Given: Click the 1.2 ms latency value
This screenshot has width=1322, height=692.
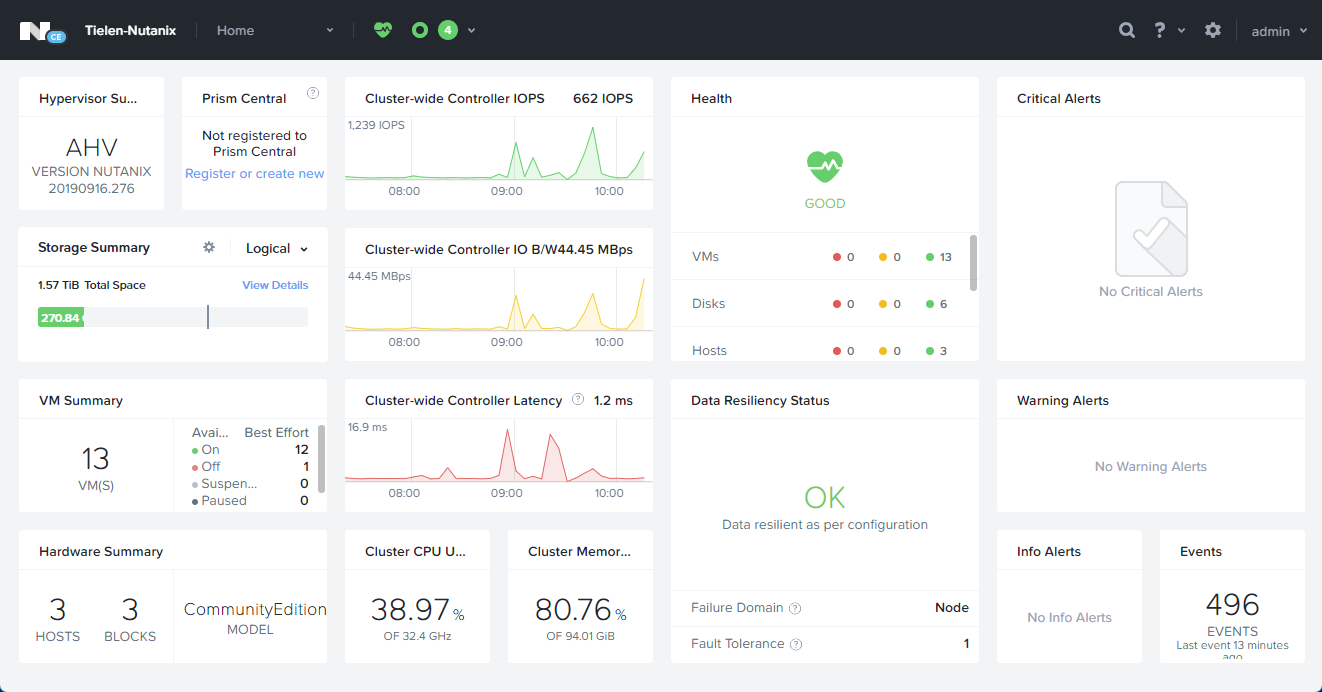Looking at the screenshot, I should click(613, 400).
